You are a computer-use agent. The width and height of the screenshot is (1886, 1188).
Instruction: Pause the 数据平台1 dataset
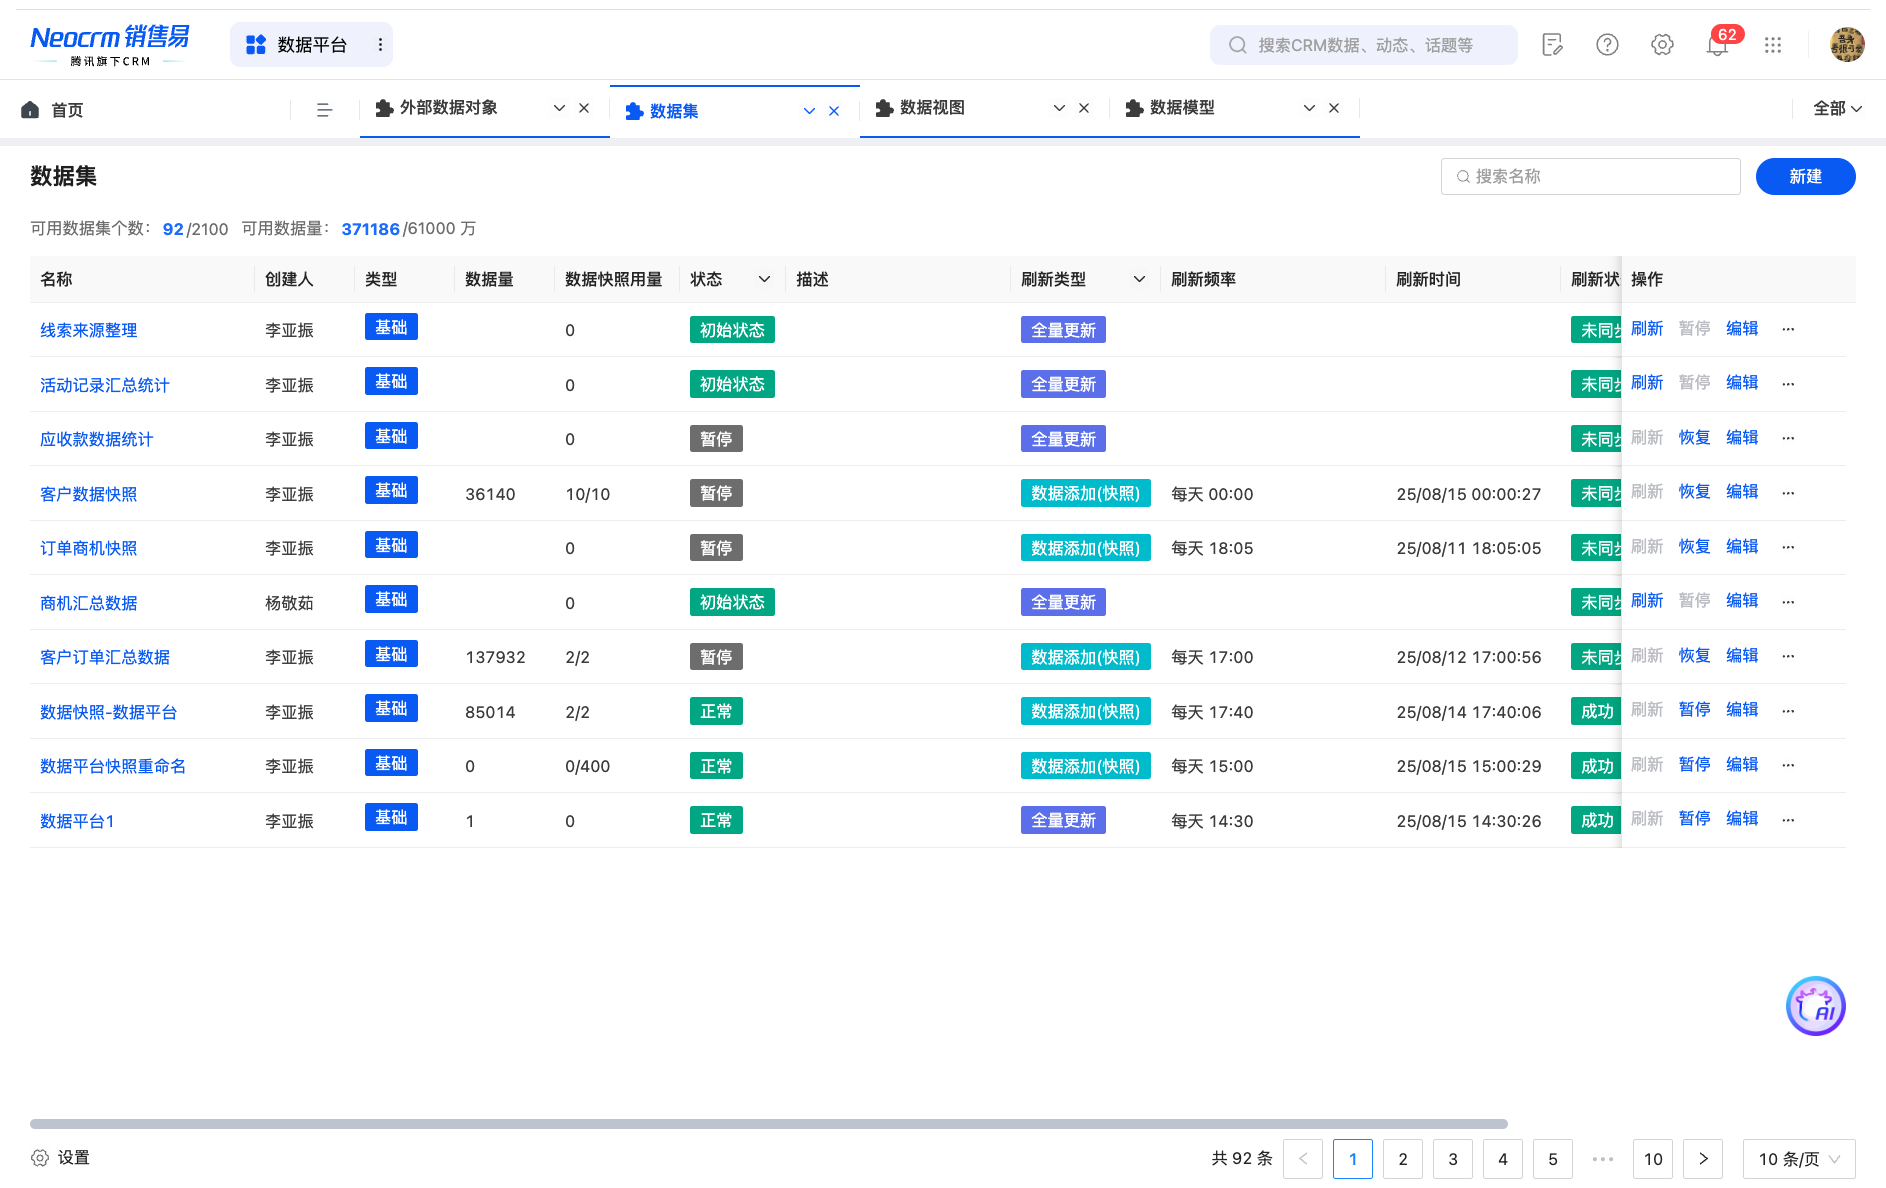point(1694,819)
